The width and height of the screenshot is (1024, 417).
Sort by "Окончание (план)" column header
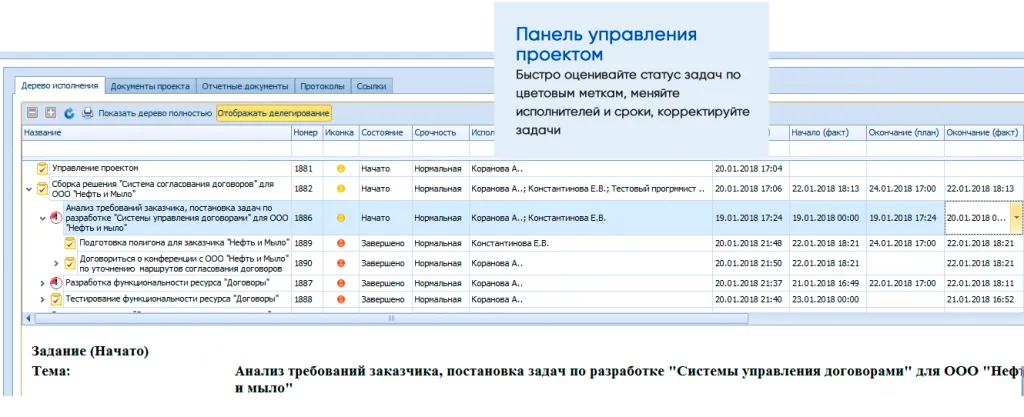905,132
